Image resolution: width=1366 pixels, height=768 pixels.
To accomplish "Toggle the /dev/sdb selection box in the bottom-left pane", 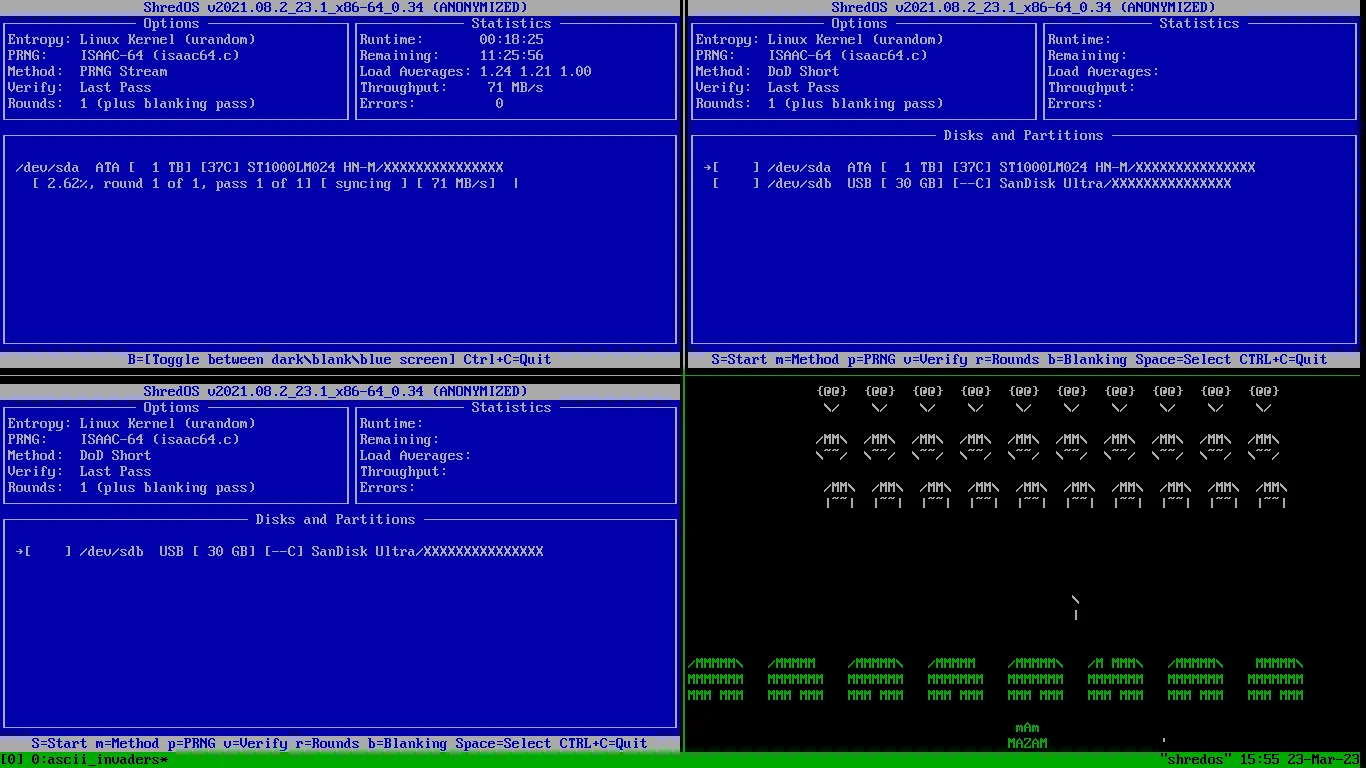I will tap(47, 551).
